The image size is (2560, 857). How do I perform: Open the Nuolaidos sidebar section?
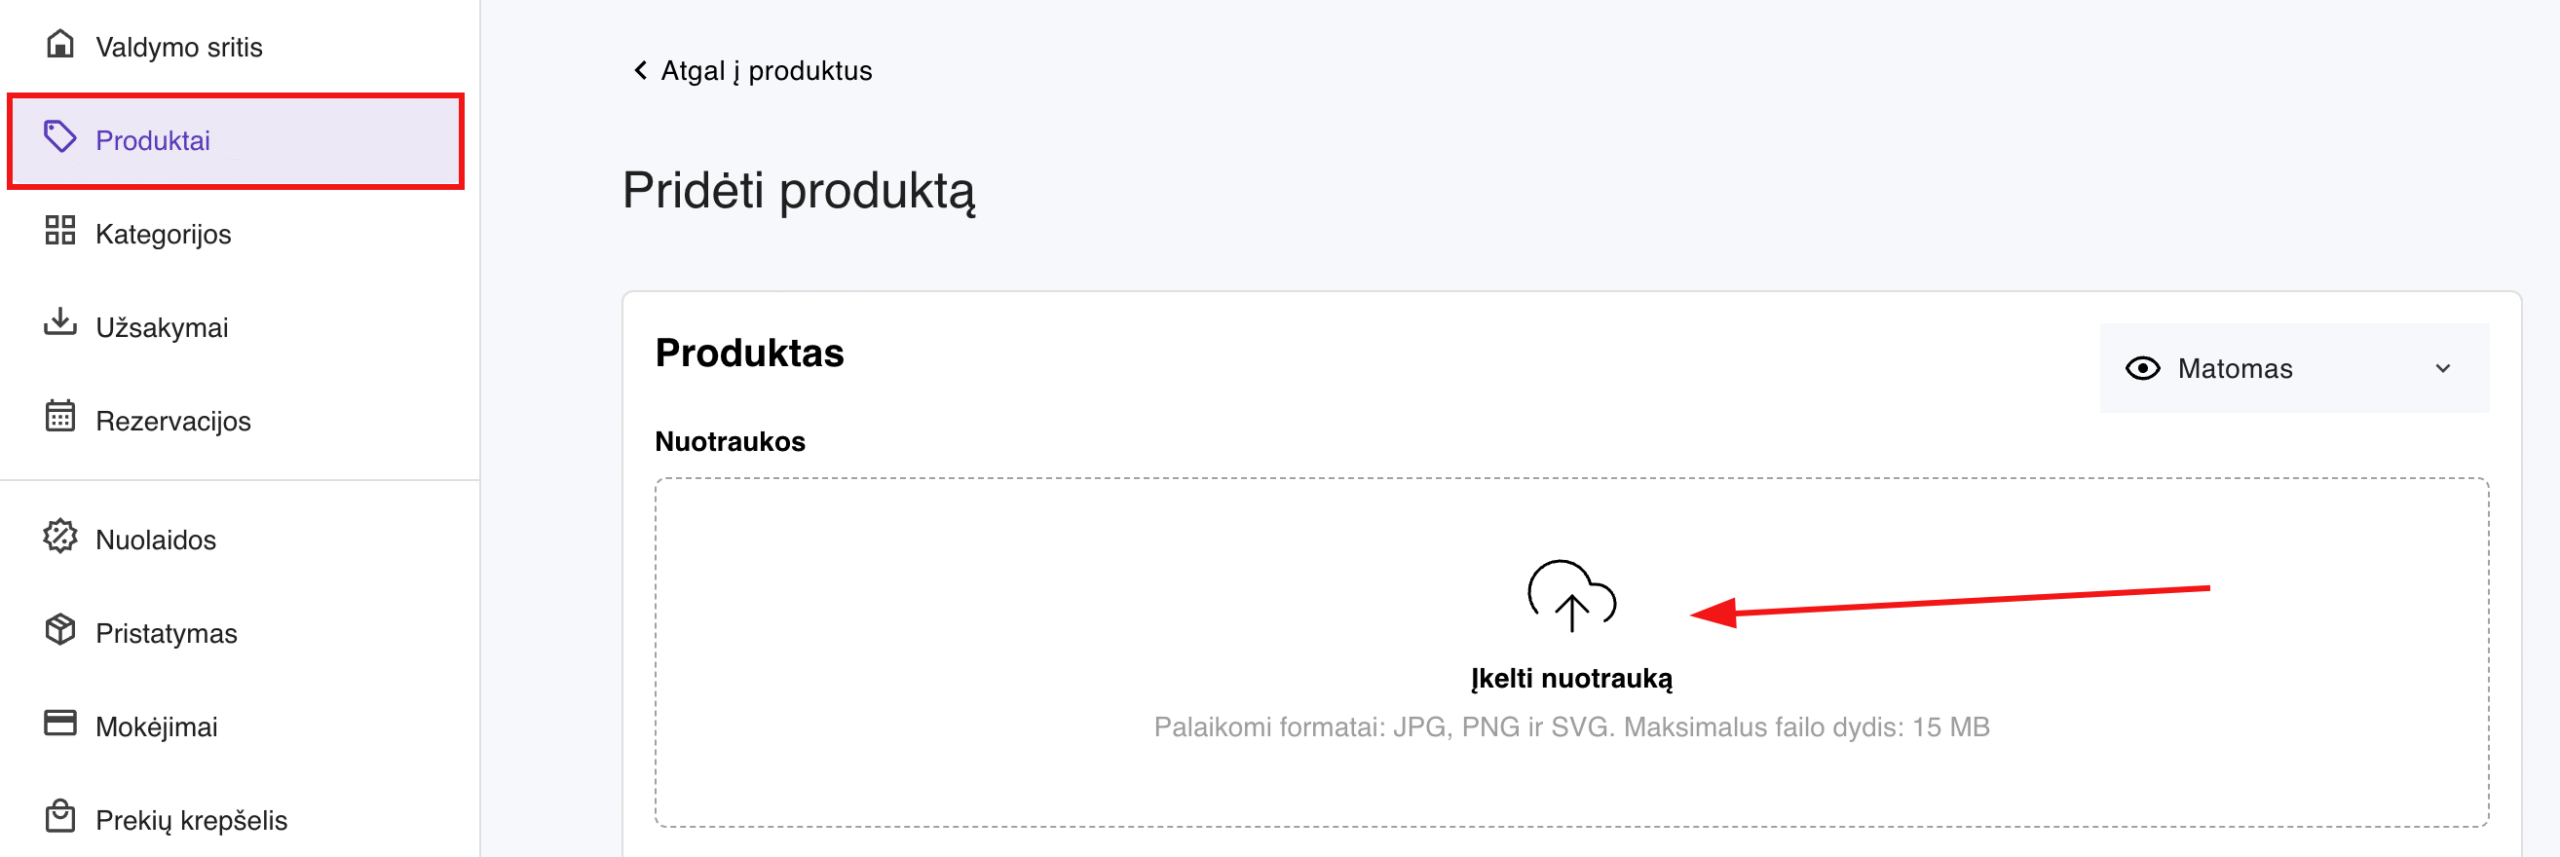click(x=156, y=540)
